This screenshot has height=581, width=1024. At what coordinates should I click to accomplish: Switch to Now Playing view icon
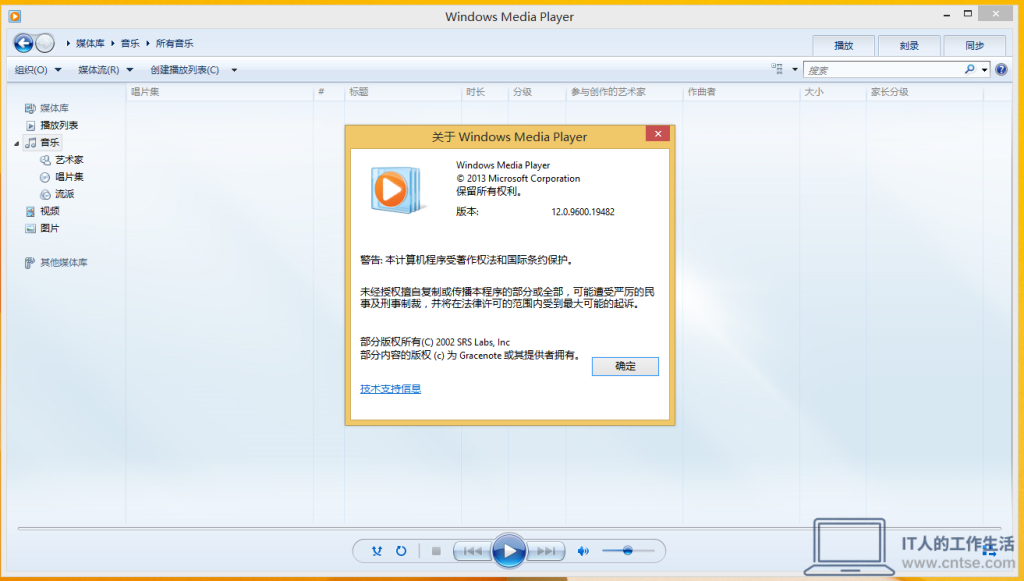(989, 551)
